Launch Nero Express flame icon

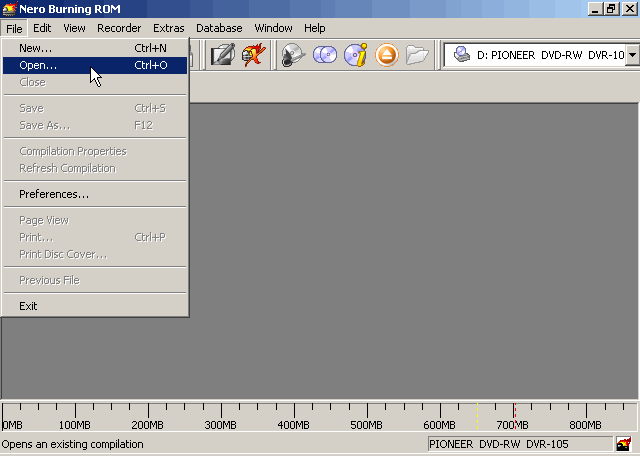click(253, 55)
